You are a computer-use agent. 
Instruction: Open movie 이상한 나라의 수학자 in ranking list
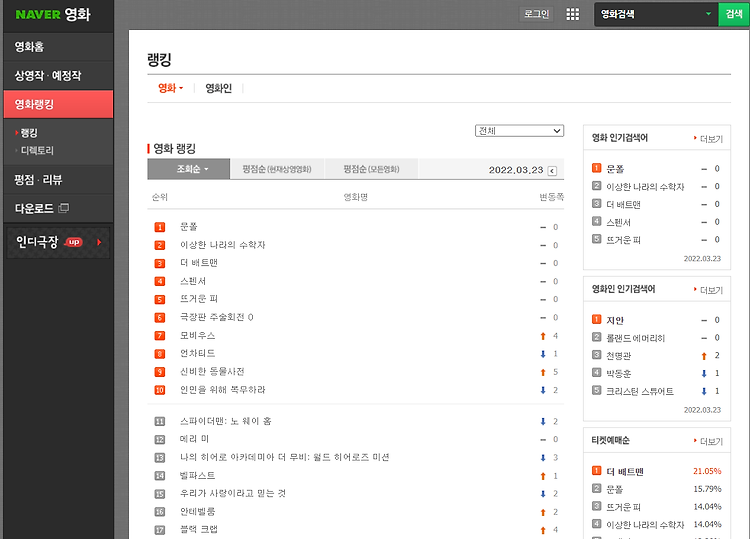point(222,245)
